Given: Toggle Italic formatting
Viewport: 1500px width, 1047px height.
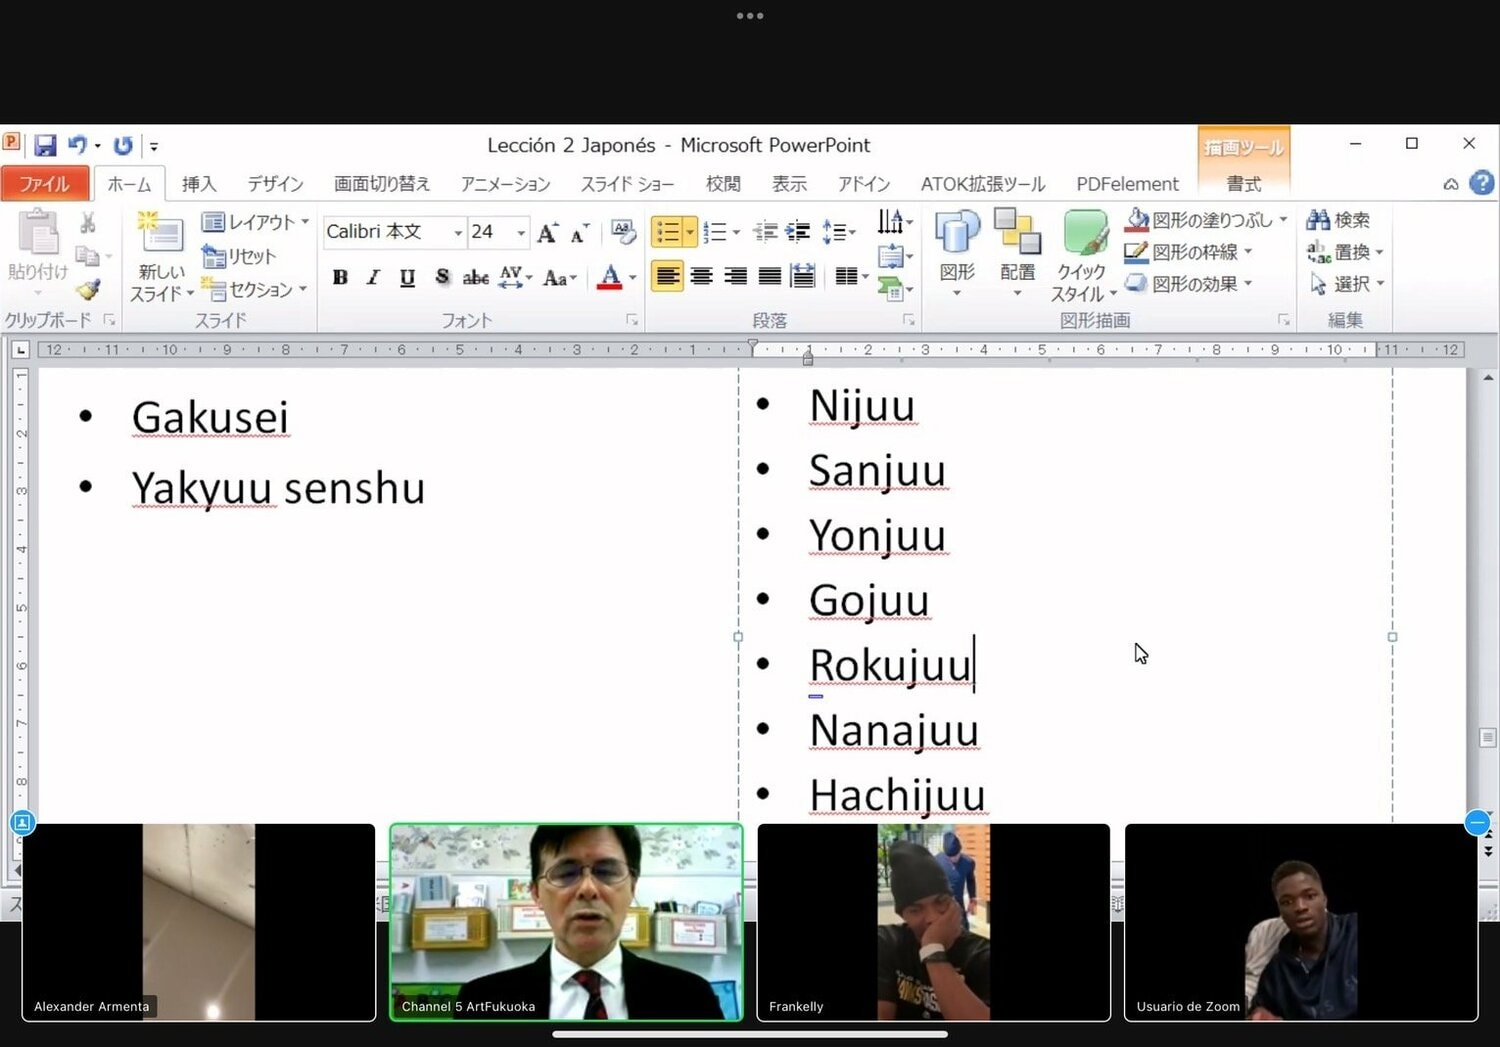Looking at the screenshot, I should click(373, 277).
